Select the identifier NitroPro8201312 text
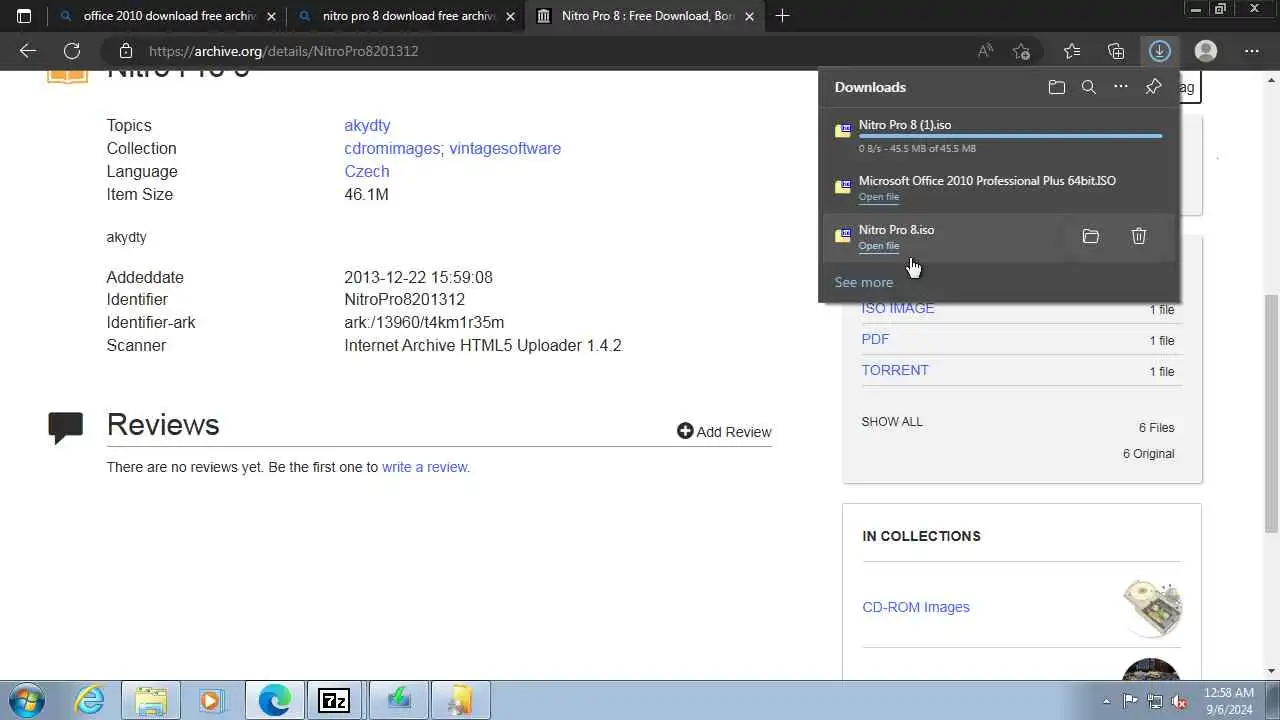 (x=404, y=299)
